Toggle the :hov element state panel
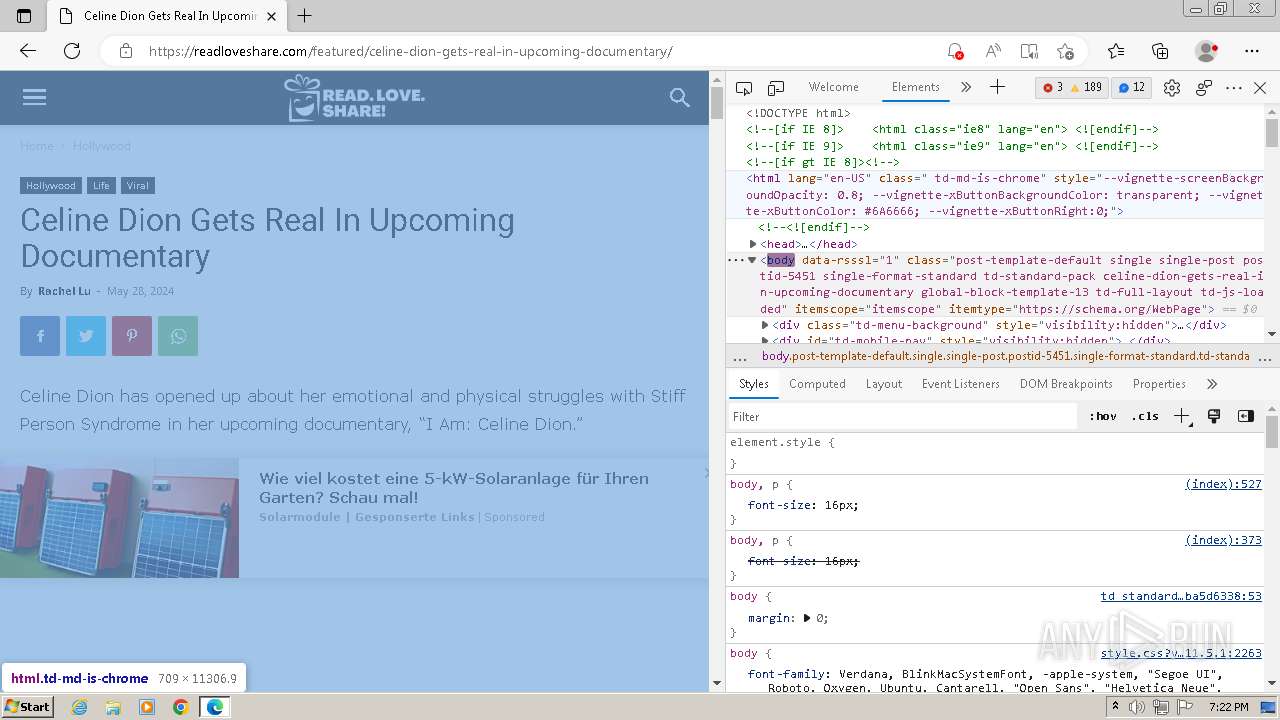1280x720 pixels. (x=1103, y=417)
